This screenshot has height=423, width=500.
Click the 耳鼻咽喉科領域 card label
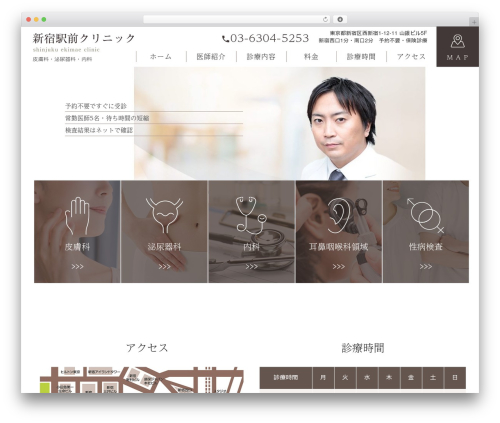pos(339,247)
